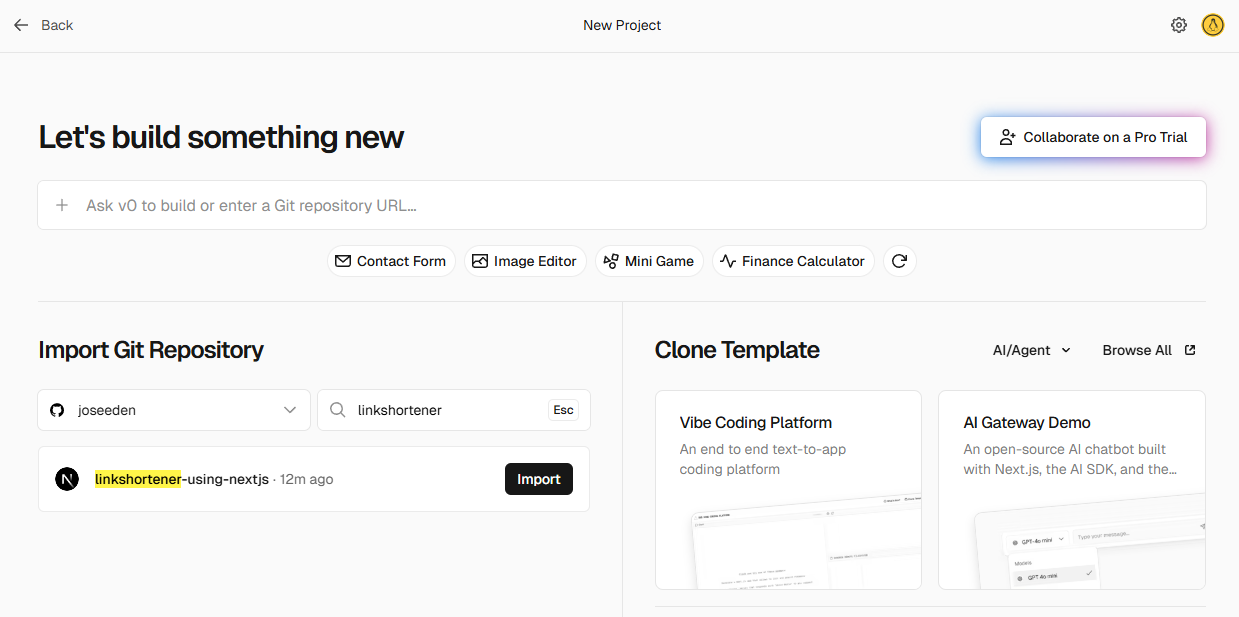Open the user avatar menu
Image resolution: width=1239 pixels, height=617 pixels.
1213,25
